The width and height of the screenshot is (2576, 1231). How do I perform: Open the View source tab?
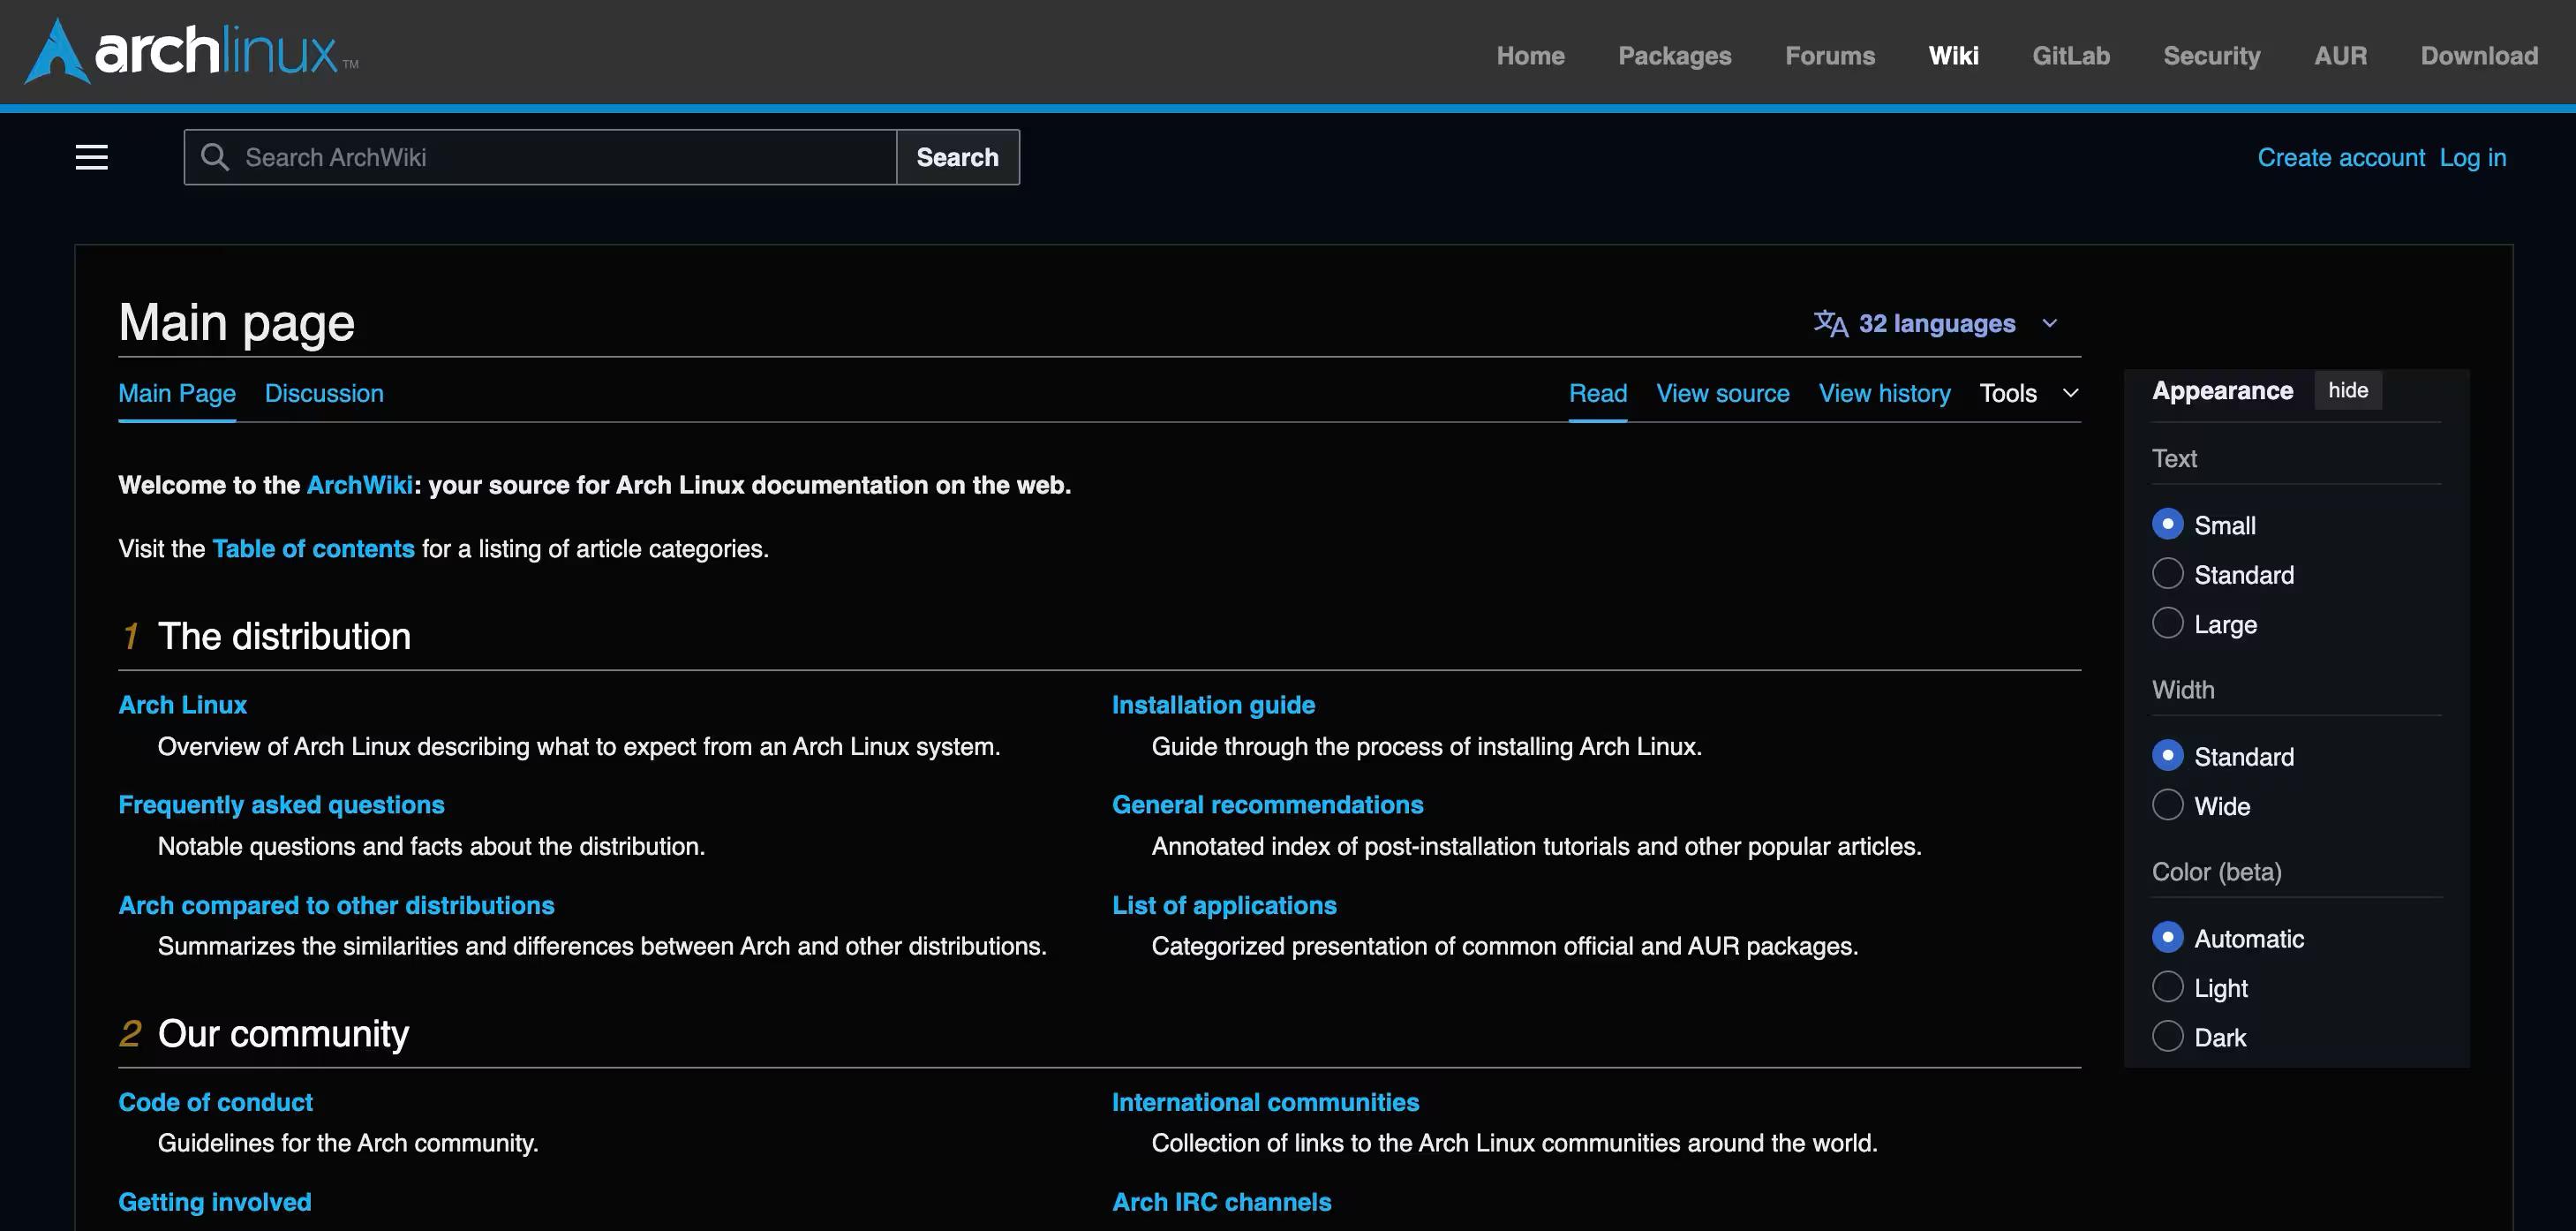[1722, 393]
